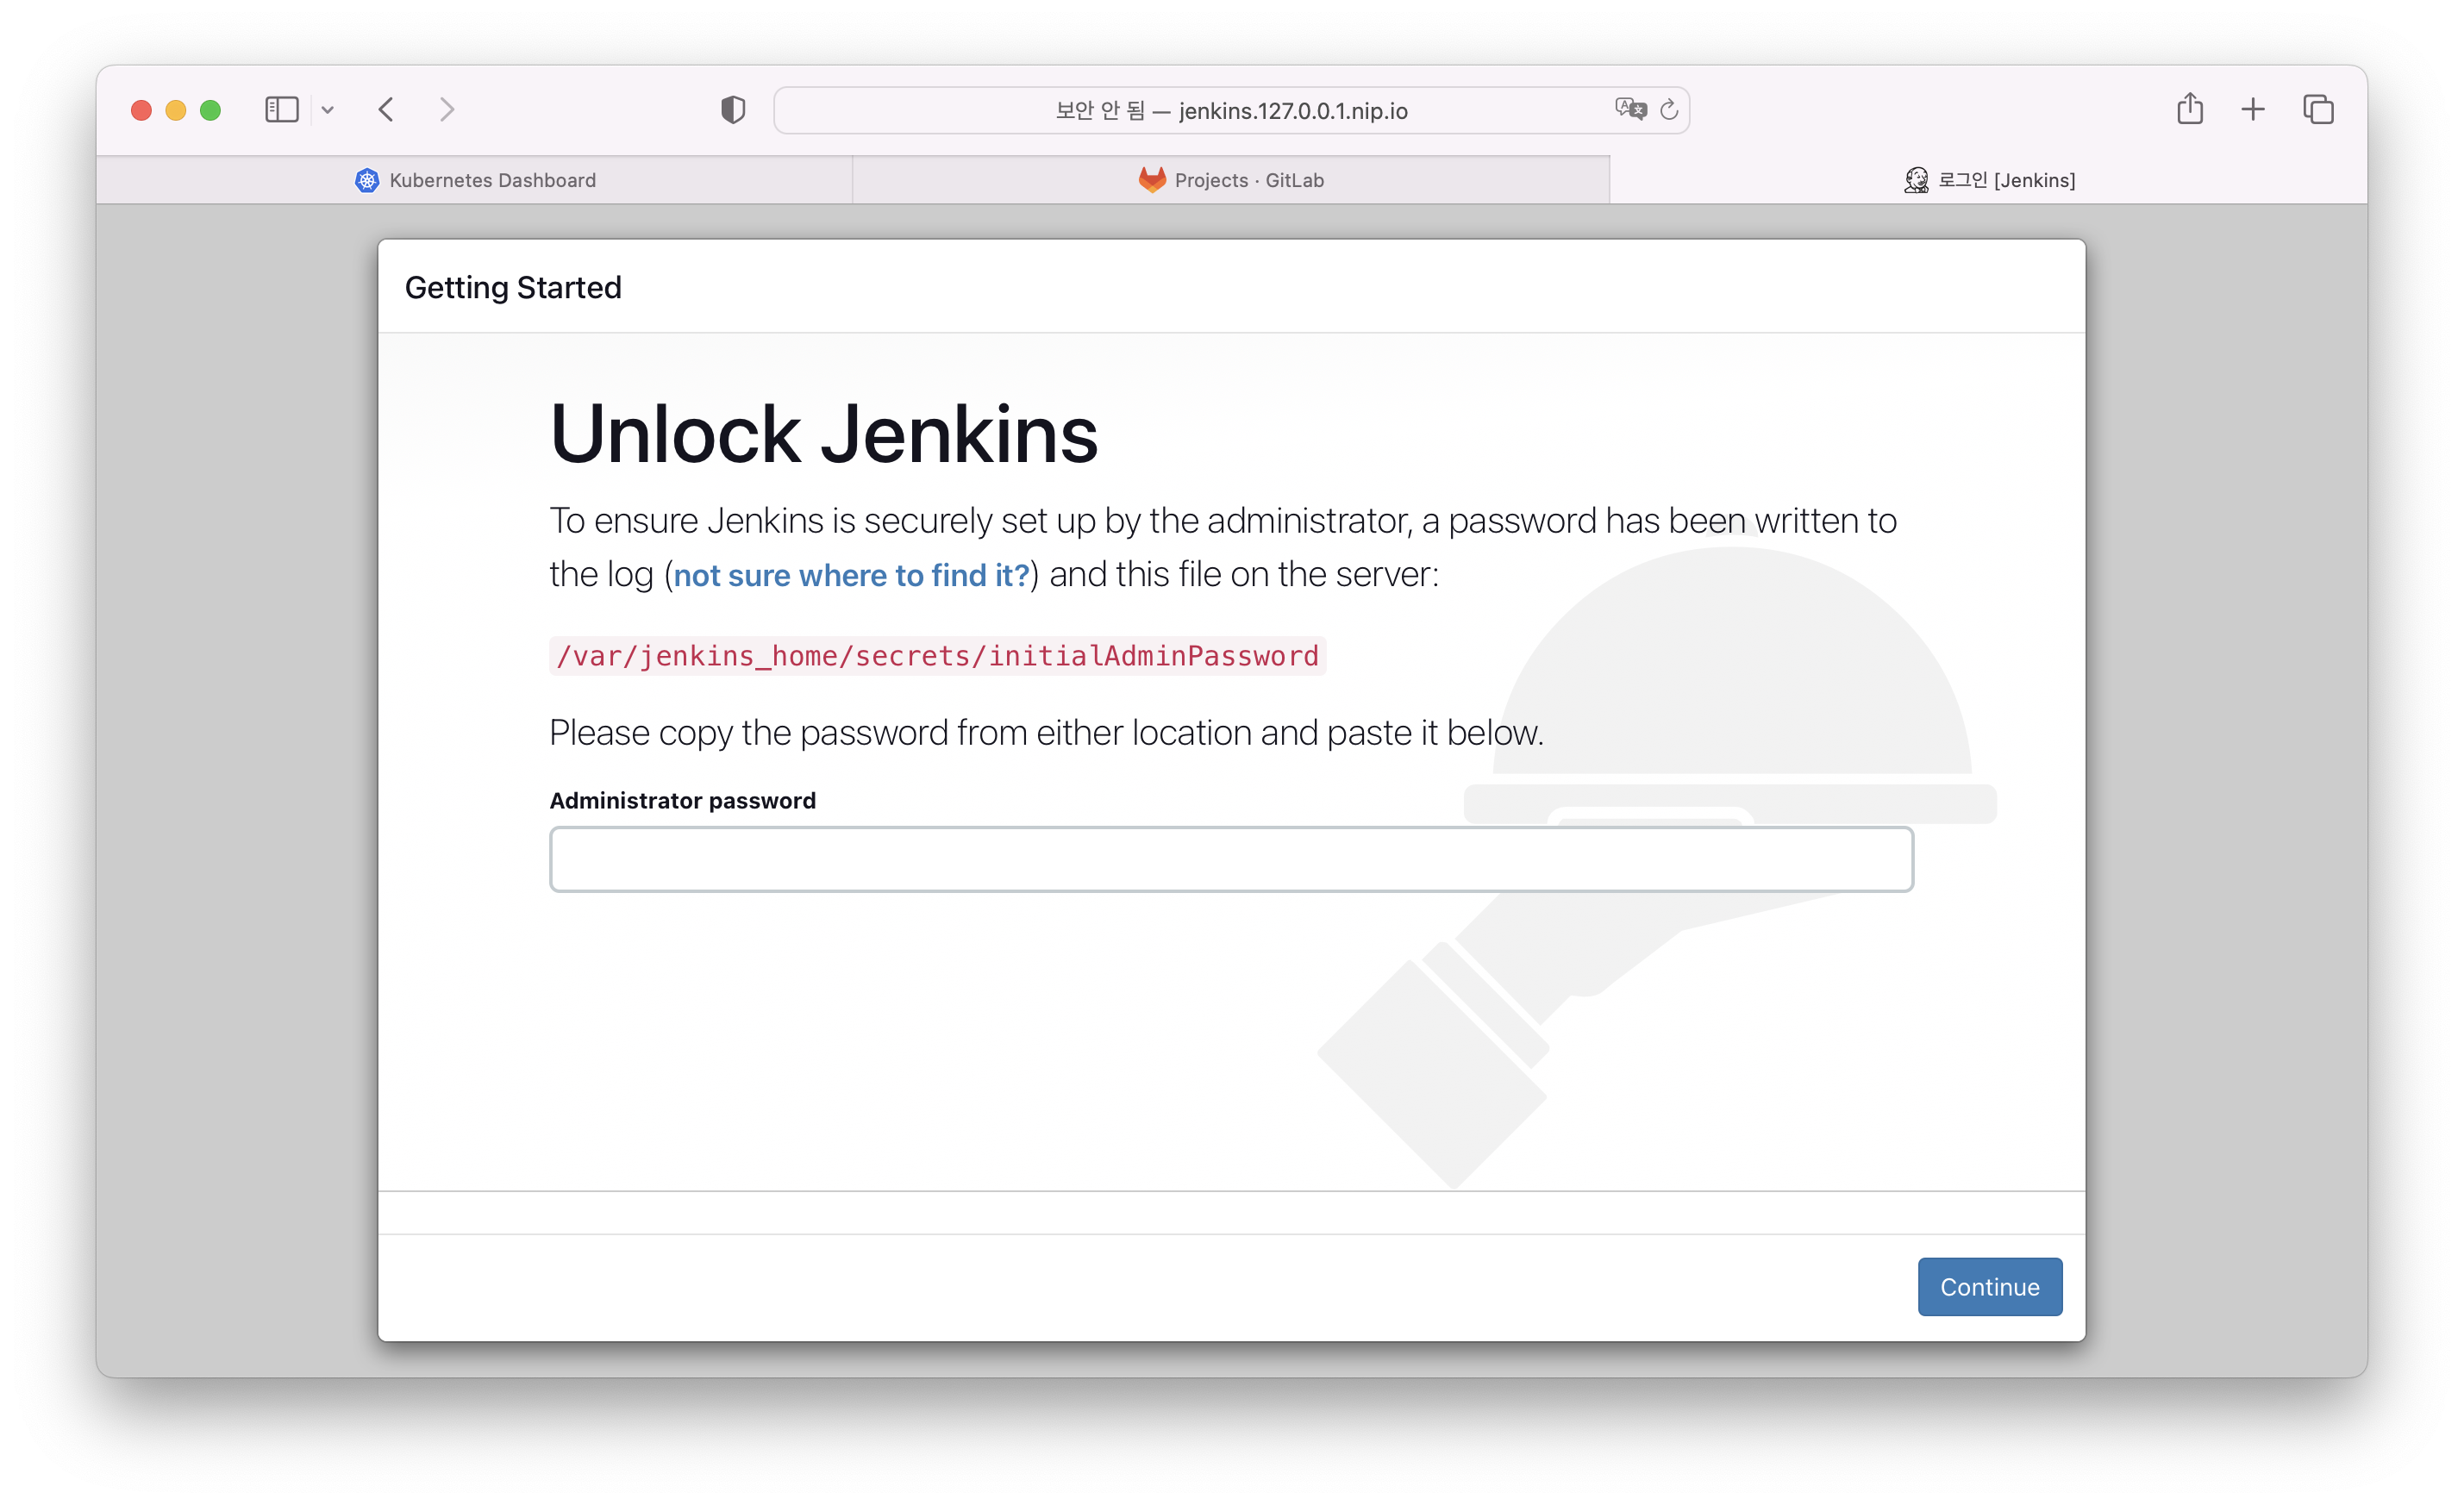Viewport: 2464px width, 1505px height.
Task: Open the Share menu icon
Action: coord(2190,109)
